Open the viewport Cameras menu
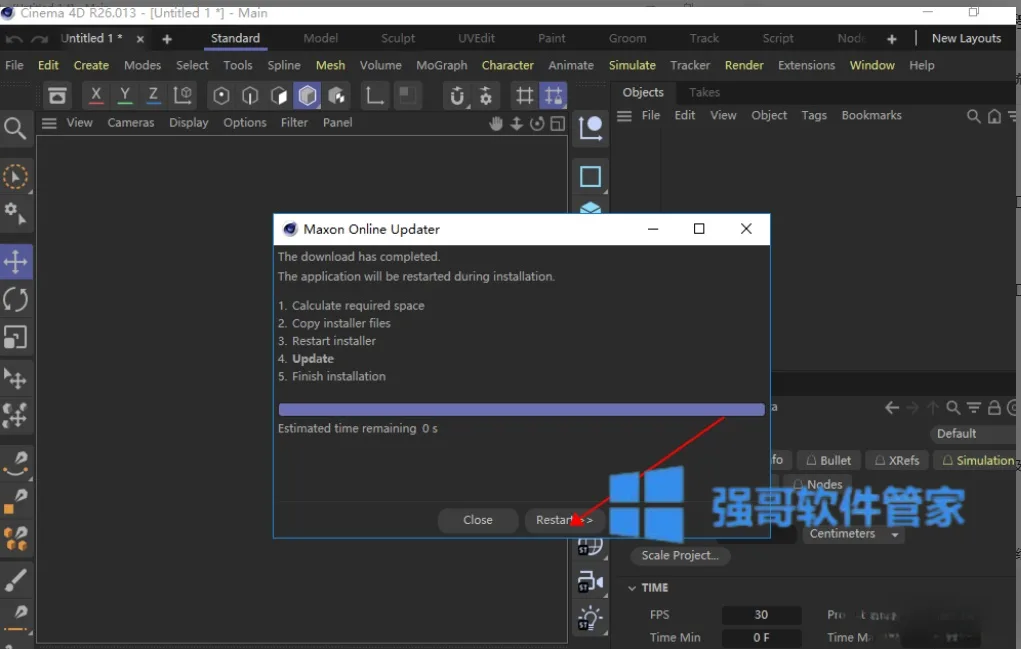The width and height of the screenshot is (1021, 649). point(131,122)
